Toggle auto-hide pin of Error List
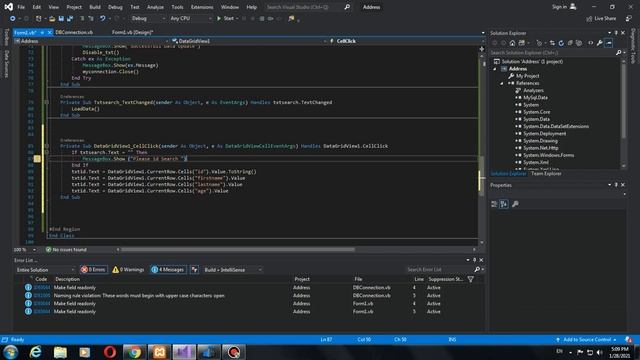The image size is (640, 360). point(474,260)
